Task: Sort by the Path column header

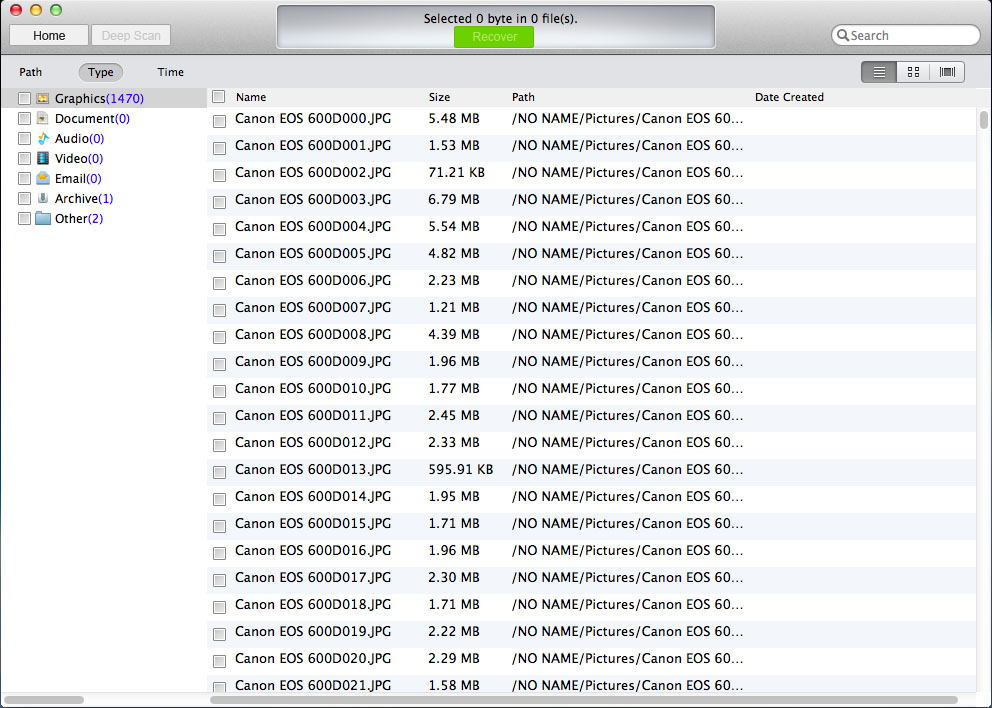Action: [x=523, y=97]
